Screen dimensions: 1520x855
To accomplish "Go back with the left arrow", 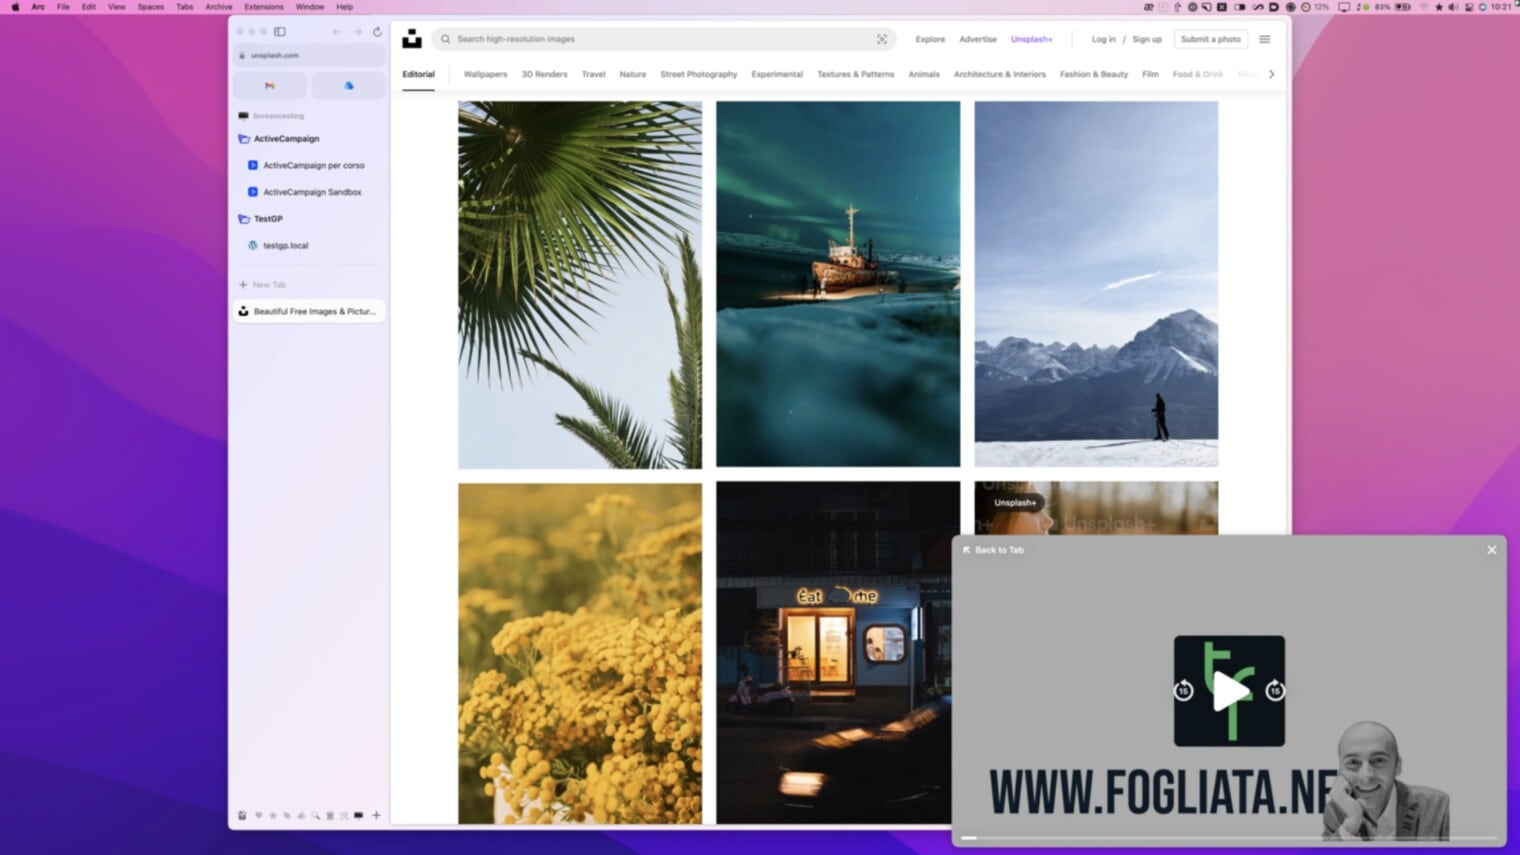I will [337, 32].
